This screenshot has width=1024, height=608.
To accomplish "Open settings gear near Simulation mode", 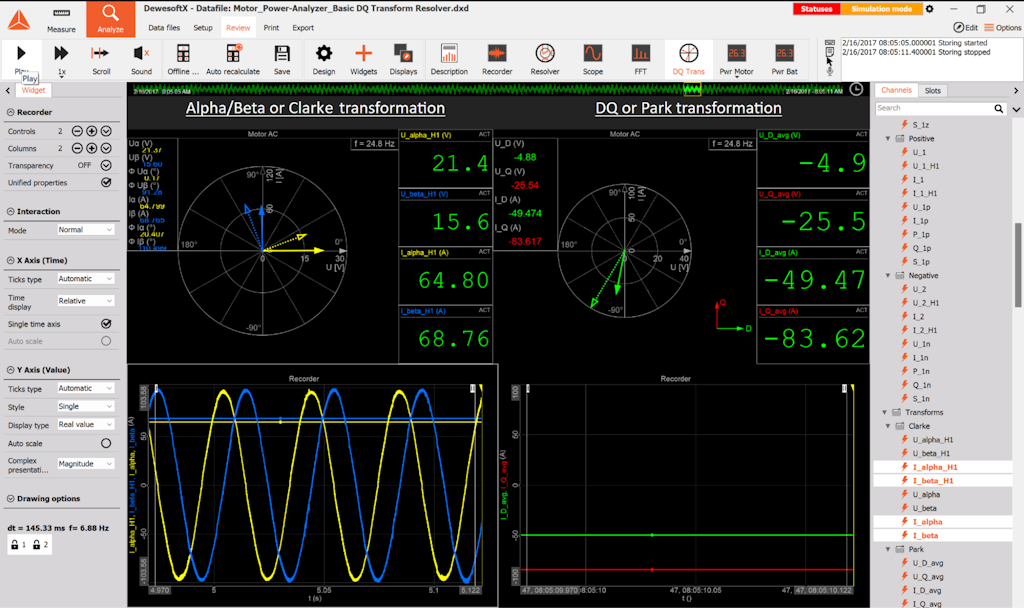I will click(x=929, y=9).
